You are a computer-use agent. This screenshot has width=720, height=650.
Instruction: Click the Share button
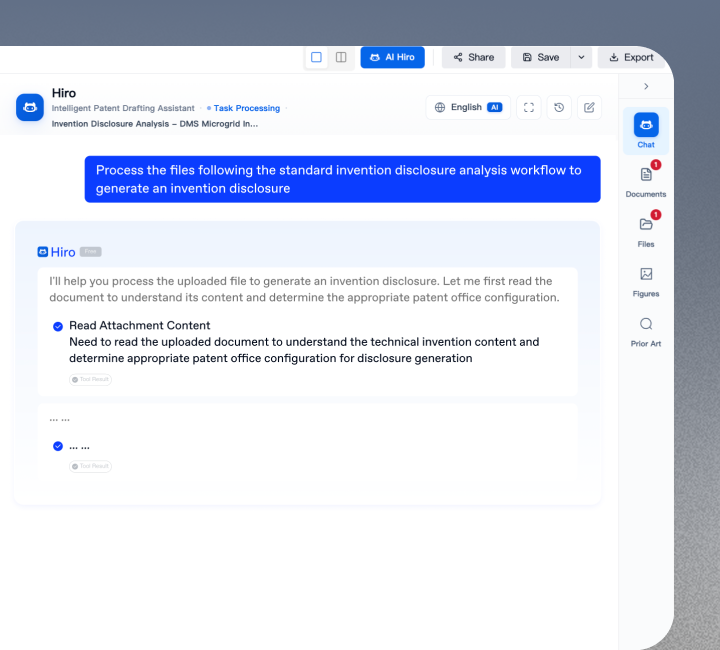coord(473,58)
